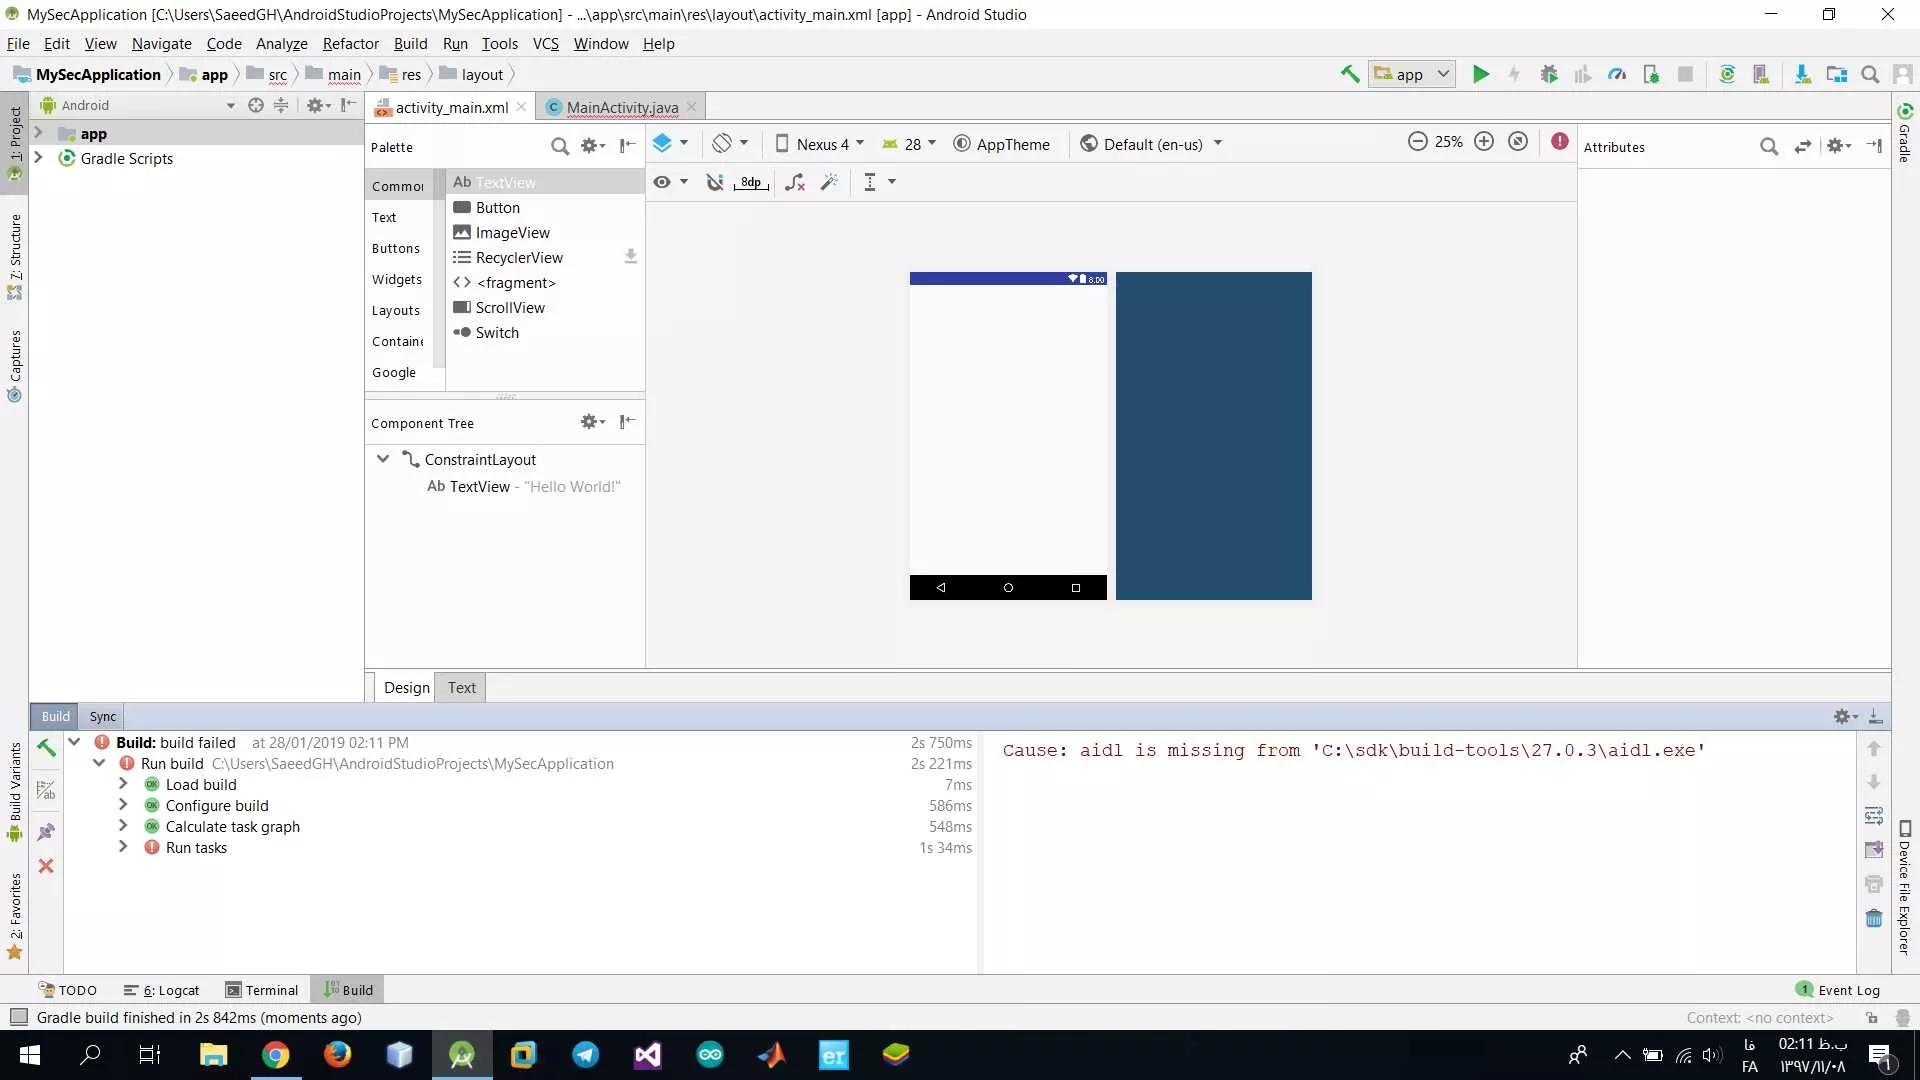Click the Infer Constraints magic wand

pos(829,182)
